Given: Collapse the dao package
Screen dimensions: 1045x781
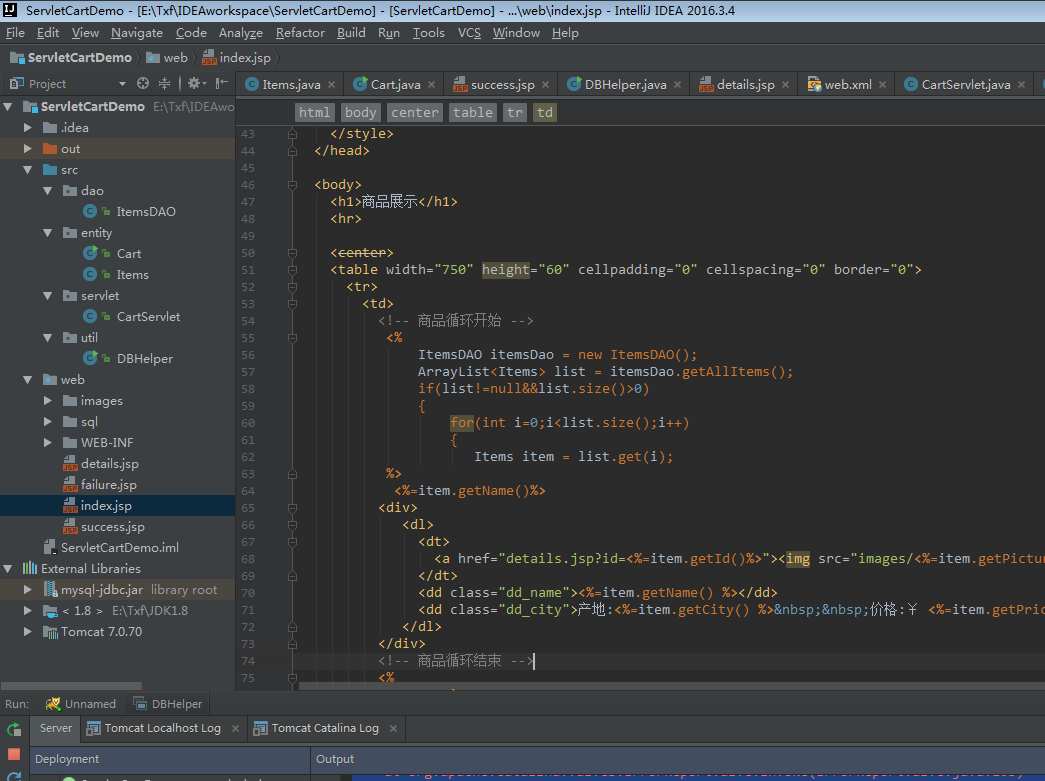Looking at the screenshot, I should (47, 191).
